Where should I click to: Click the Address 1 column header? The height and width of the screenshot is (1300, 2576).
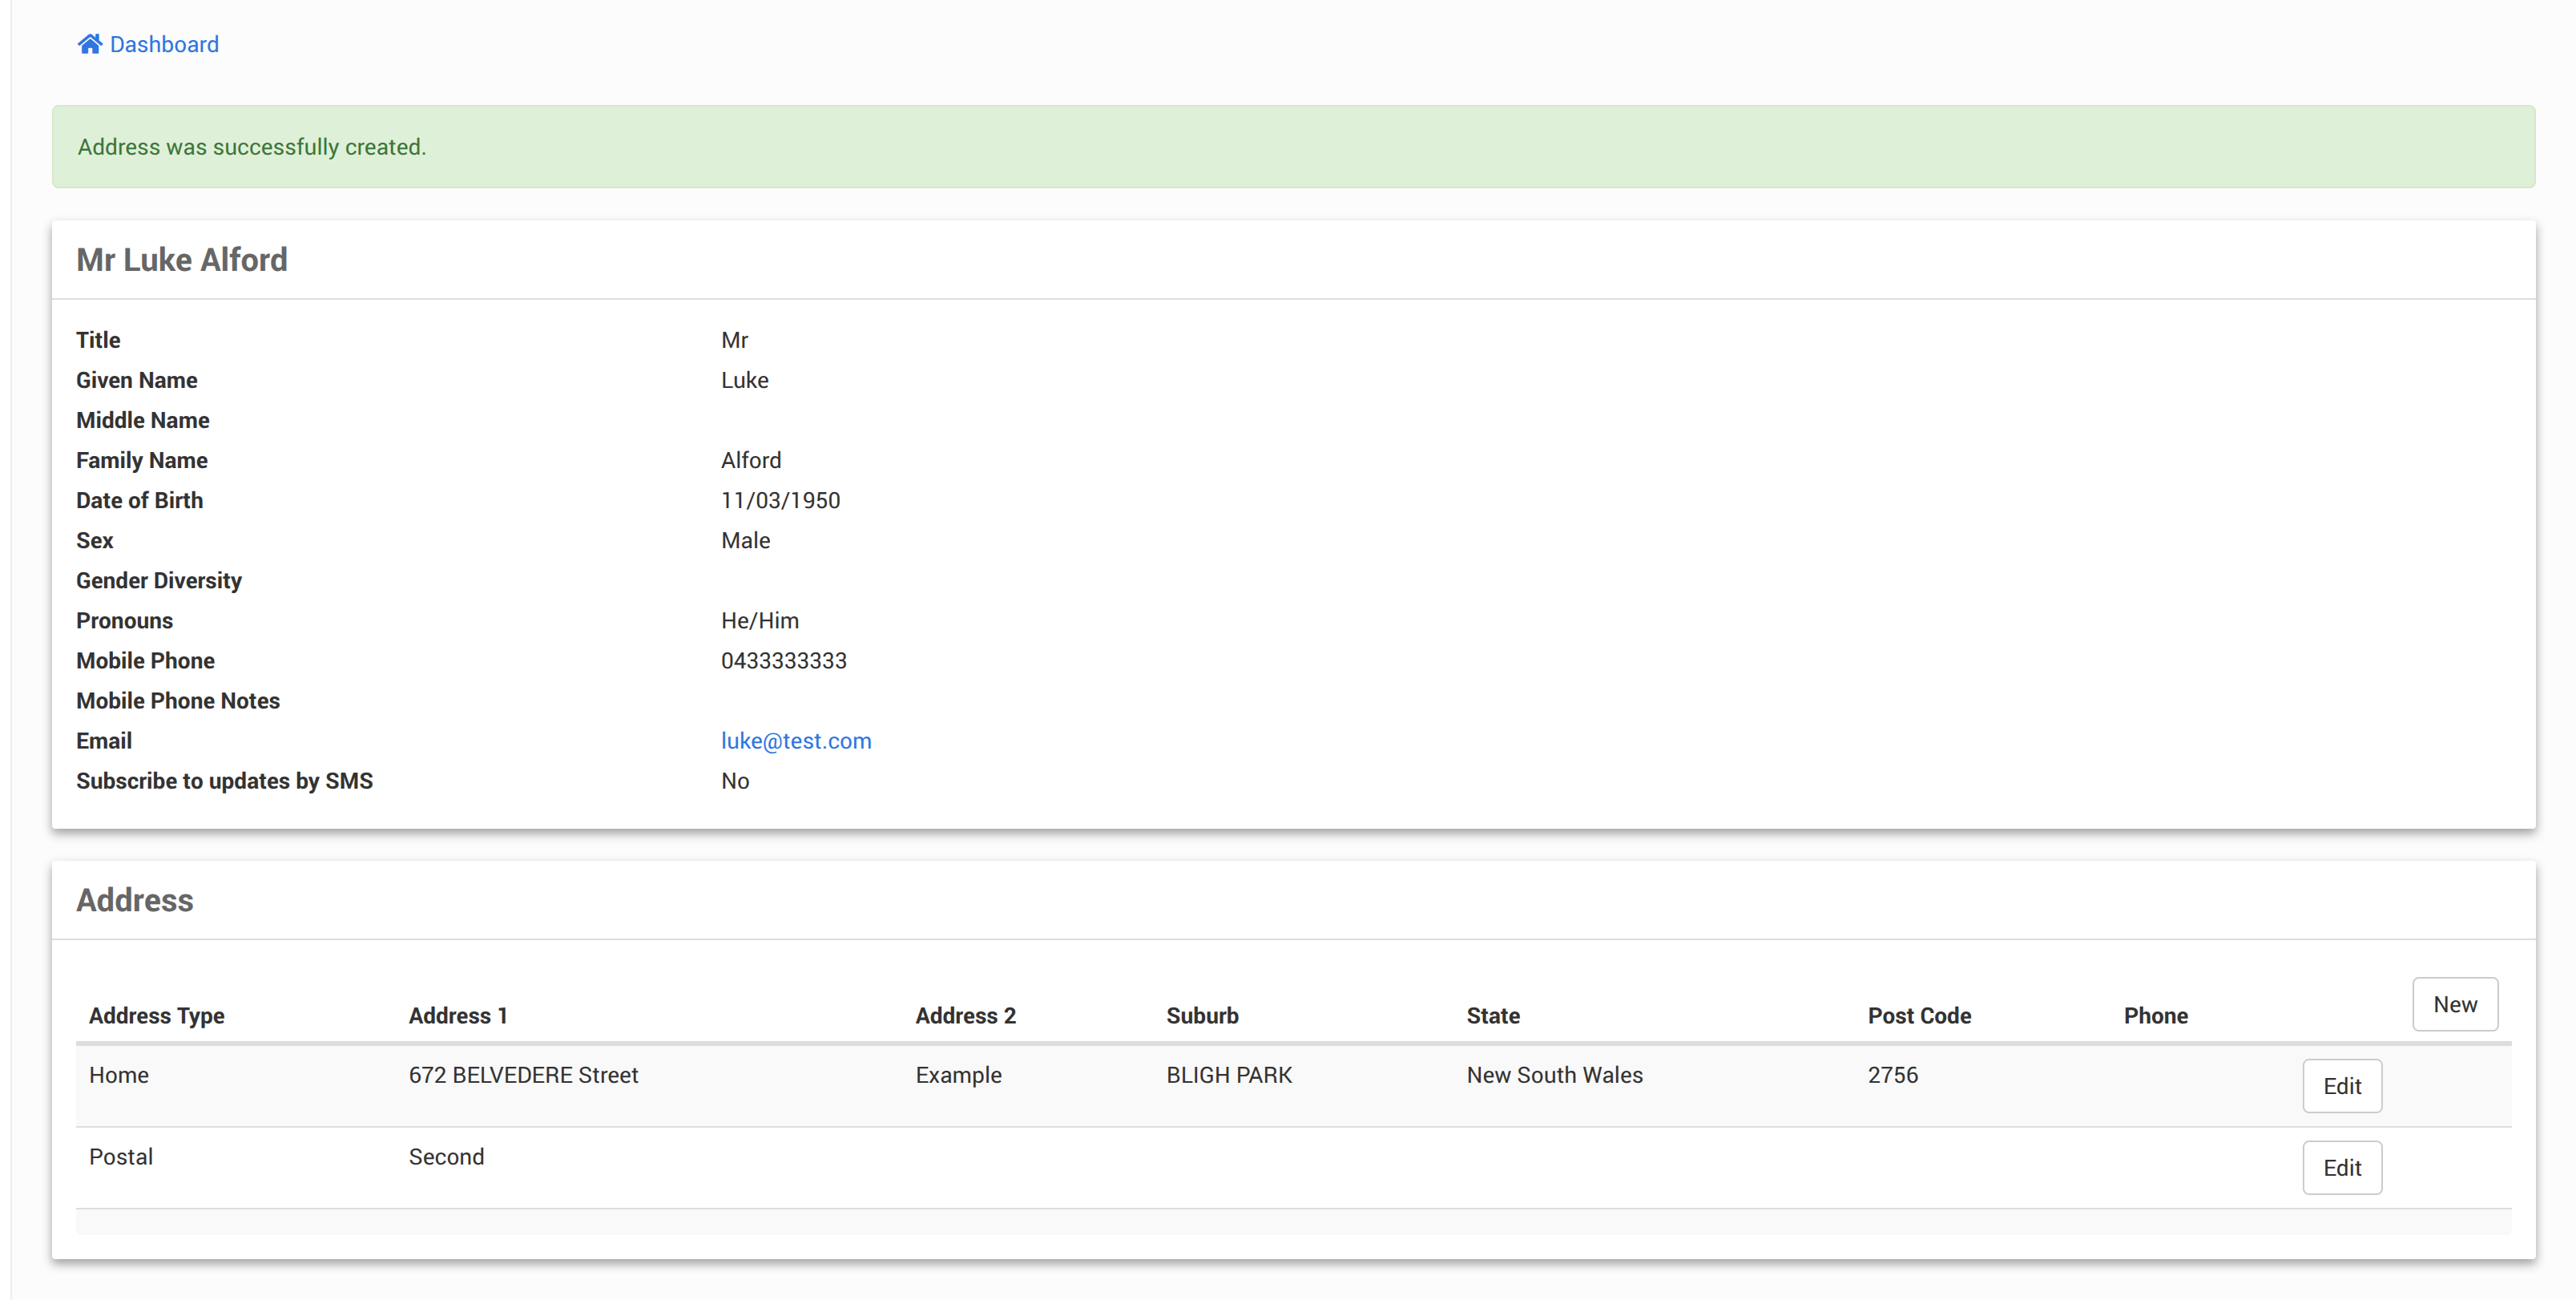458,1016
